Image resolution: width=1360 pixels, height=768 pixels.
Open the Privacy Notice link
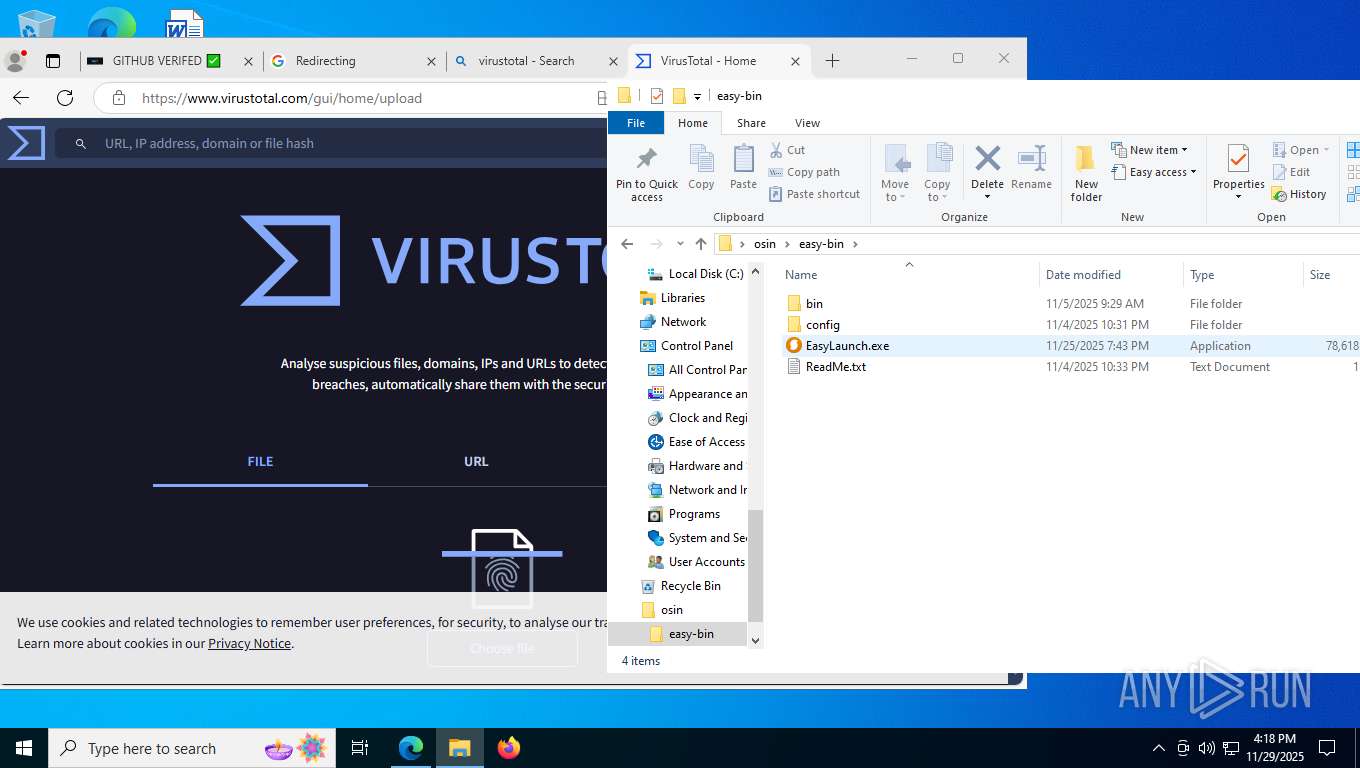tap(249, 644)
